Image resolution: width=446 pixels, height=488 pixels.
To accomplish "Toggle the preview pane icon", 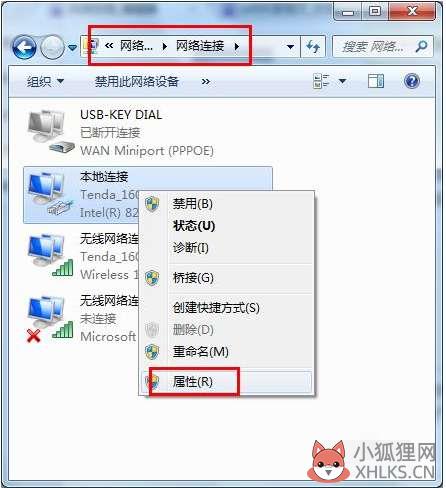I will click(x=376, y=81).
